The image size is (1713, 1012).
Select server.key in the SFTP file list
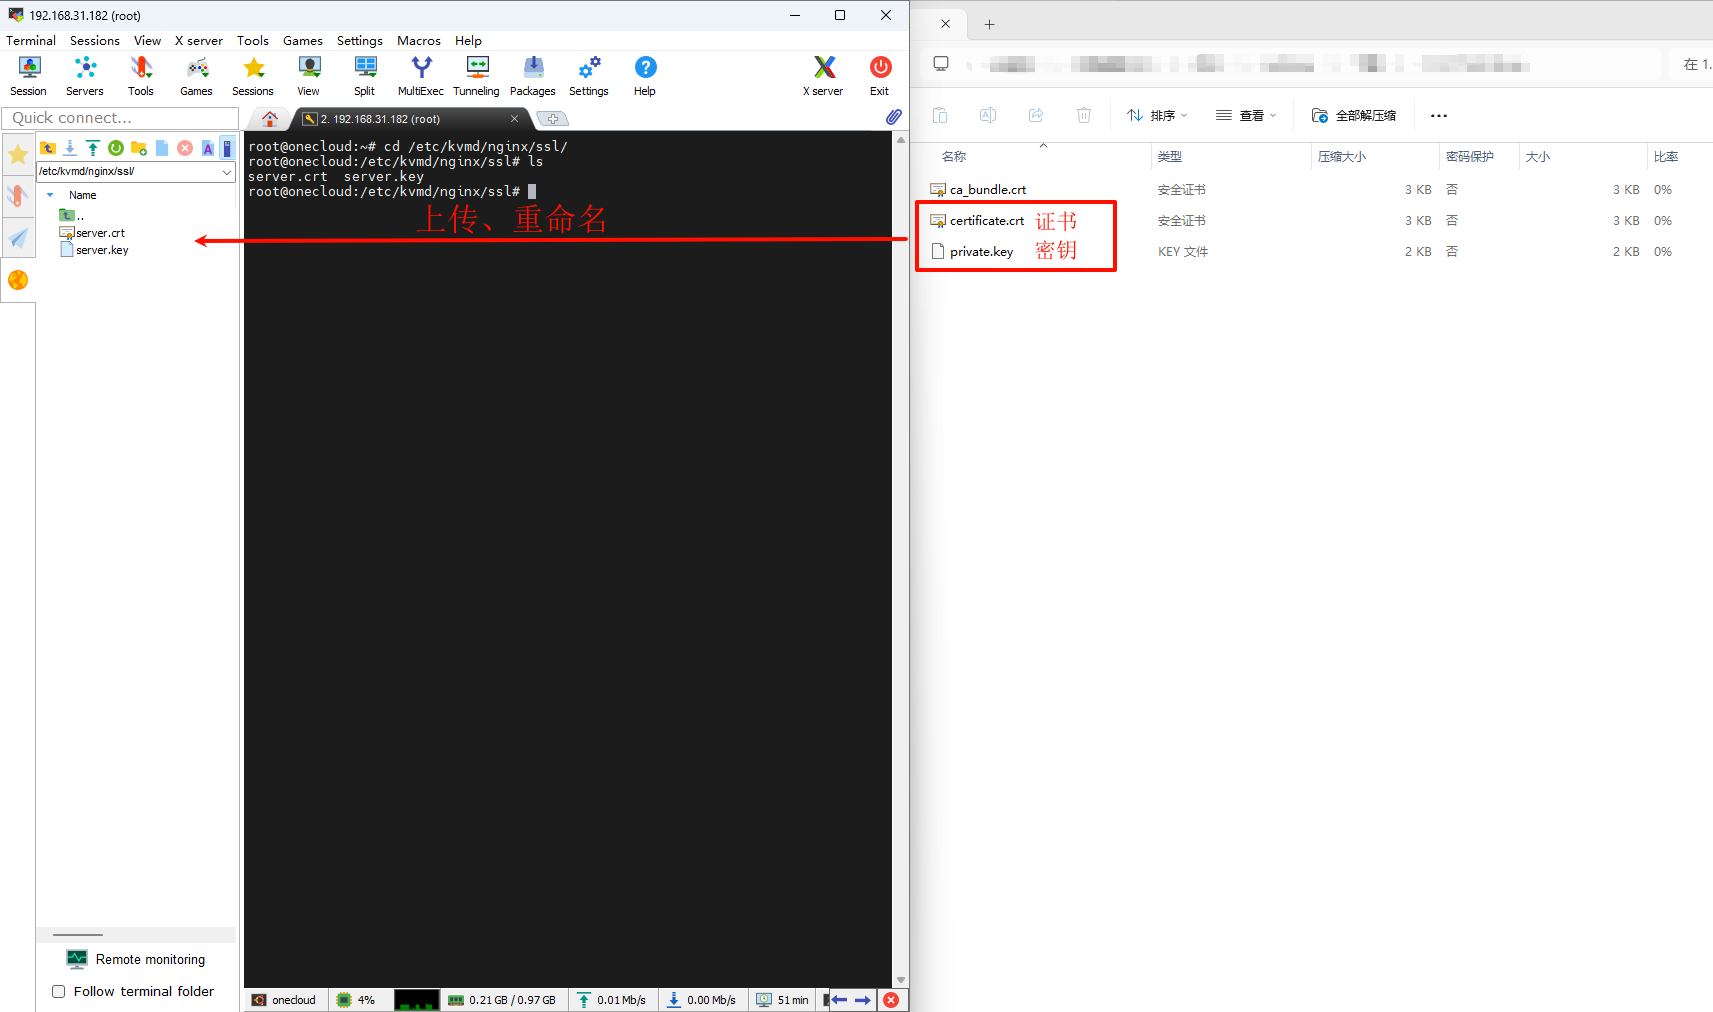pos(95,250)
